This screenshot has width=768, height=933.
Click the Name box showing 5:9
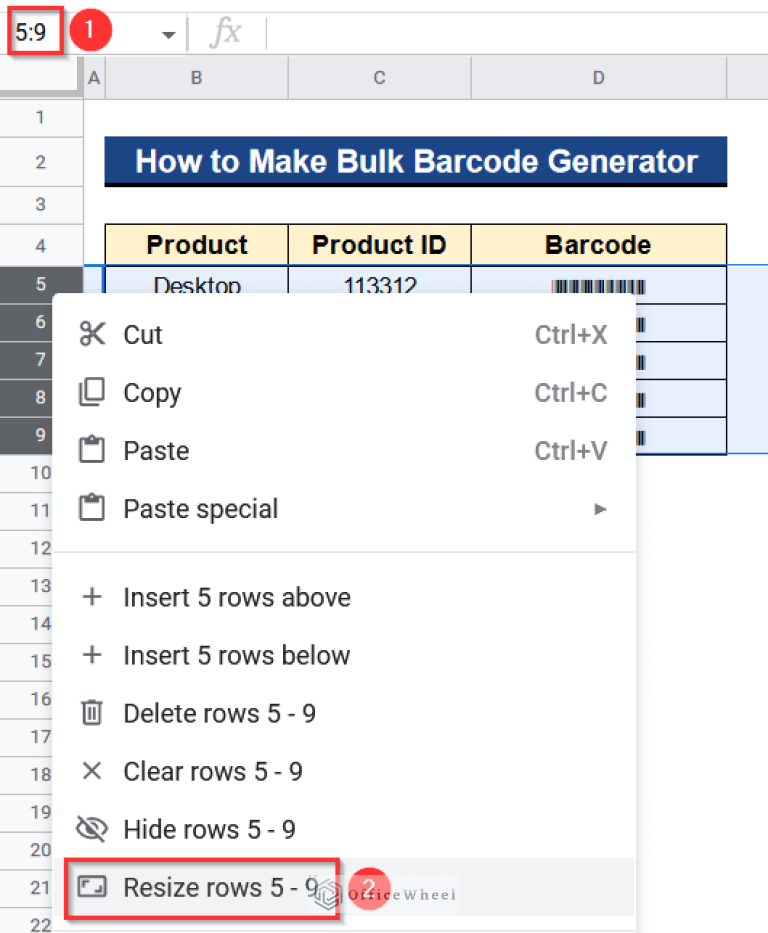click(32, 33)
